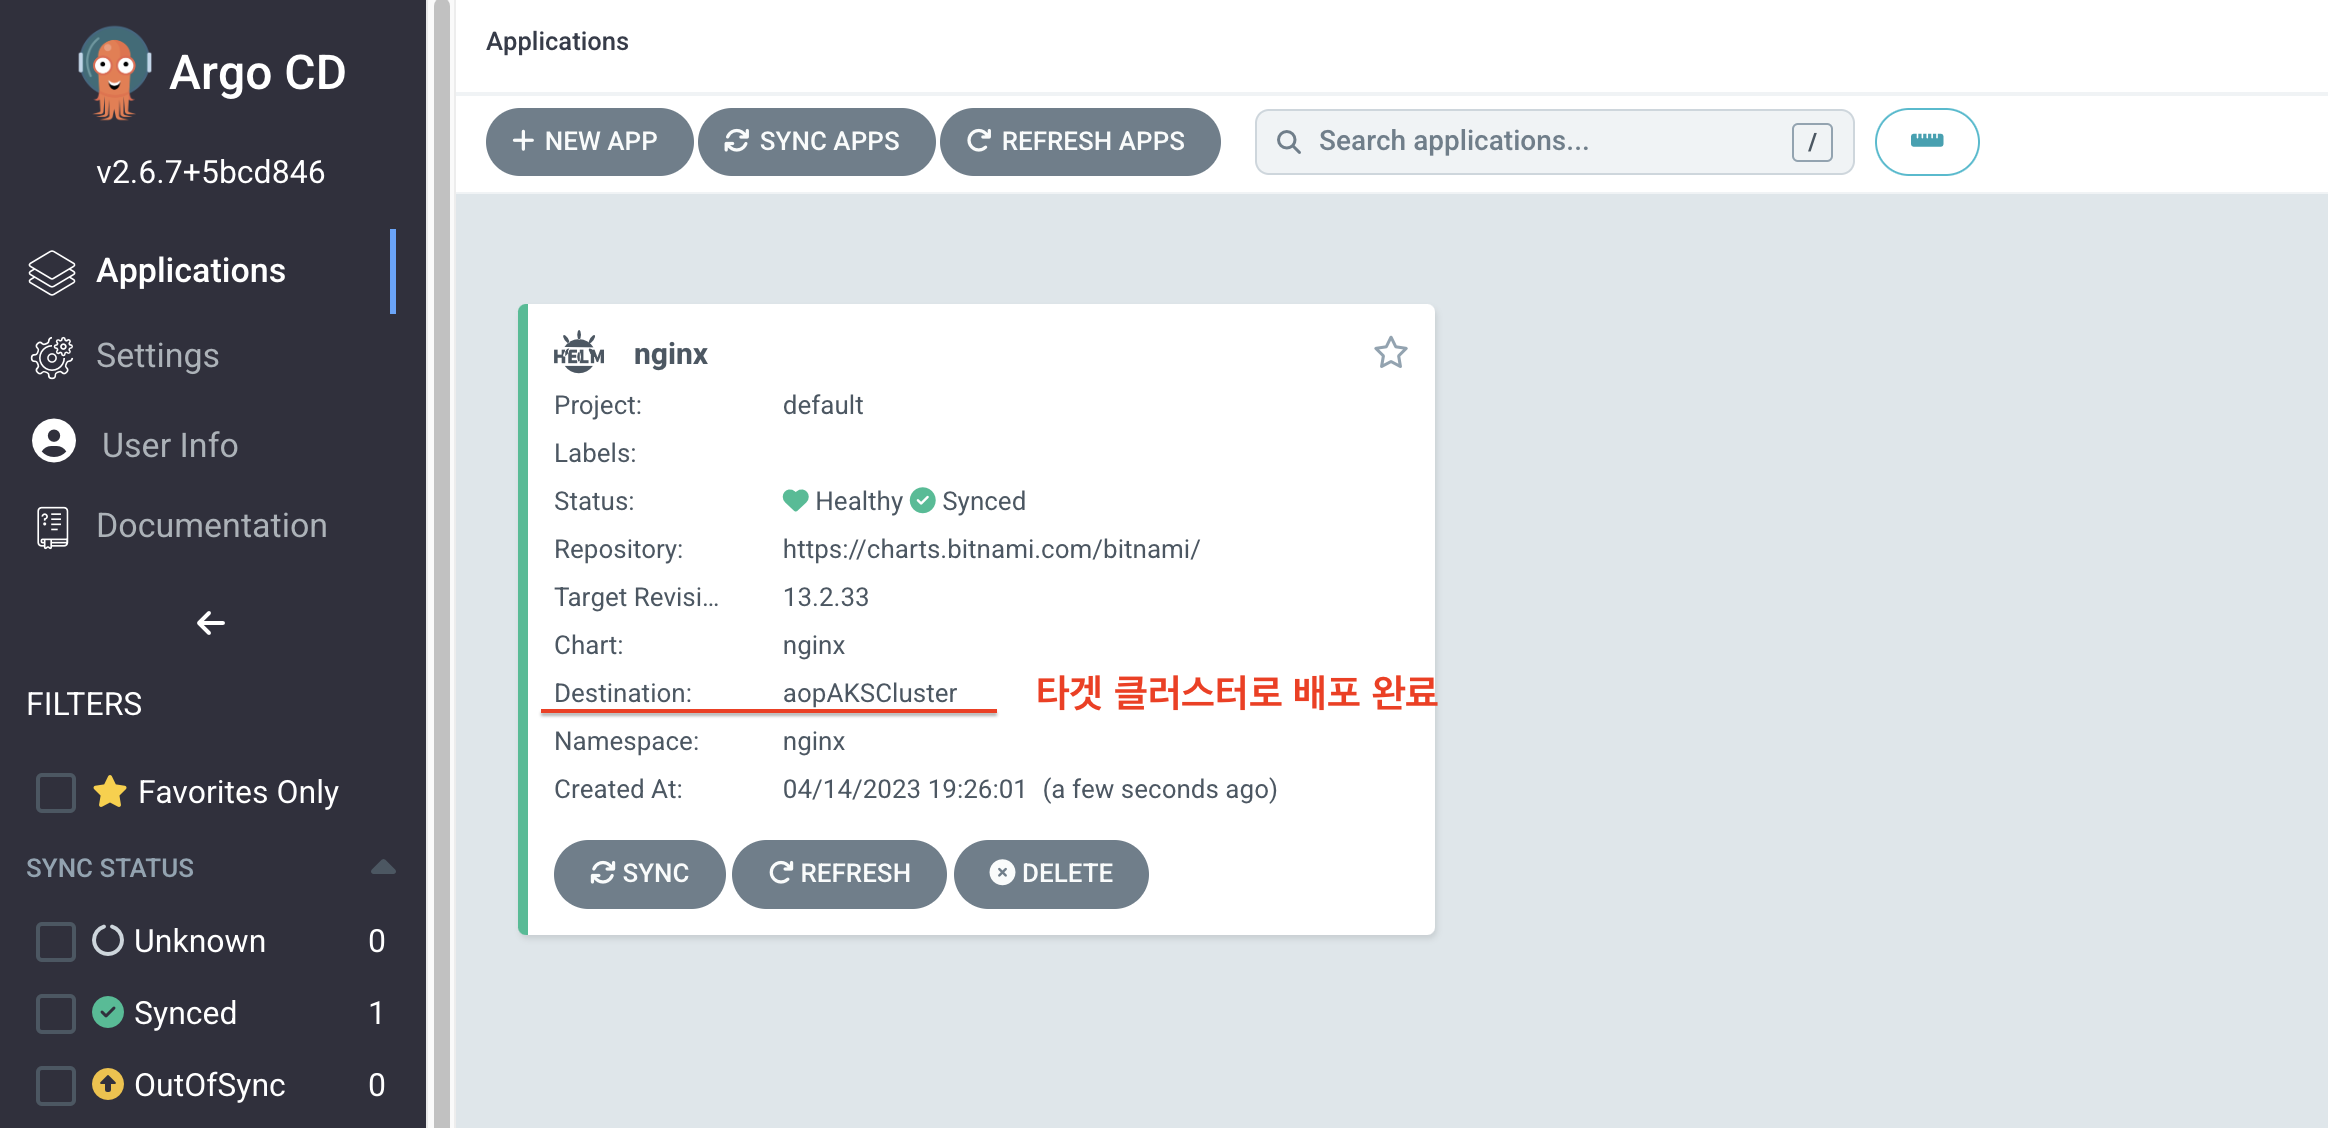Click the Argo CD version text
The image size is (2328, 1128).
click(211, 172)
